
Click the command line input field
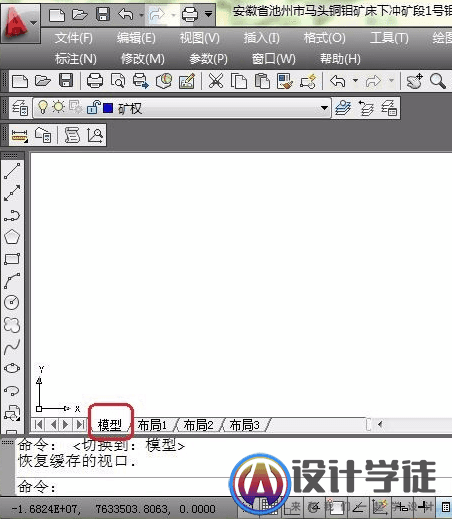point(233,487)
